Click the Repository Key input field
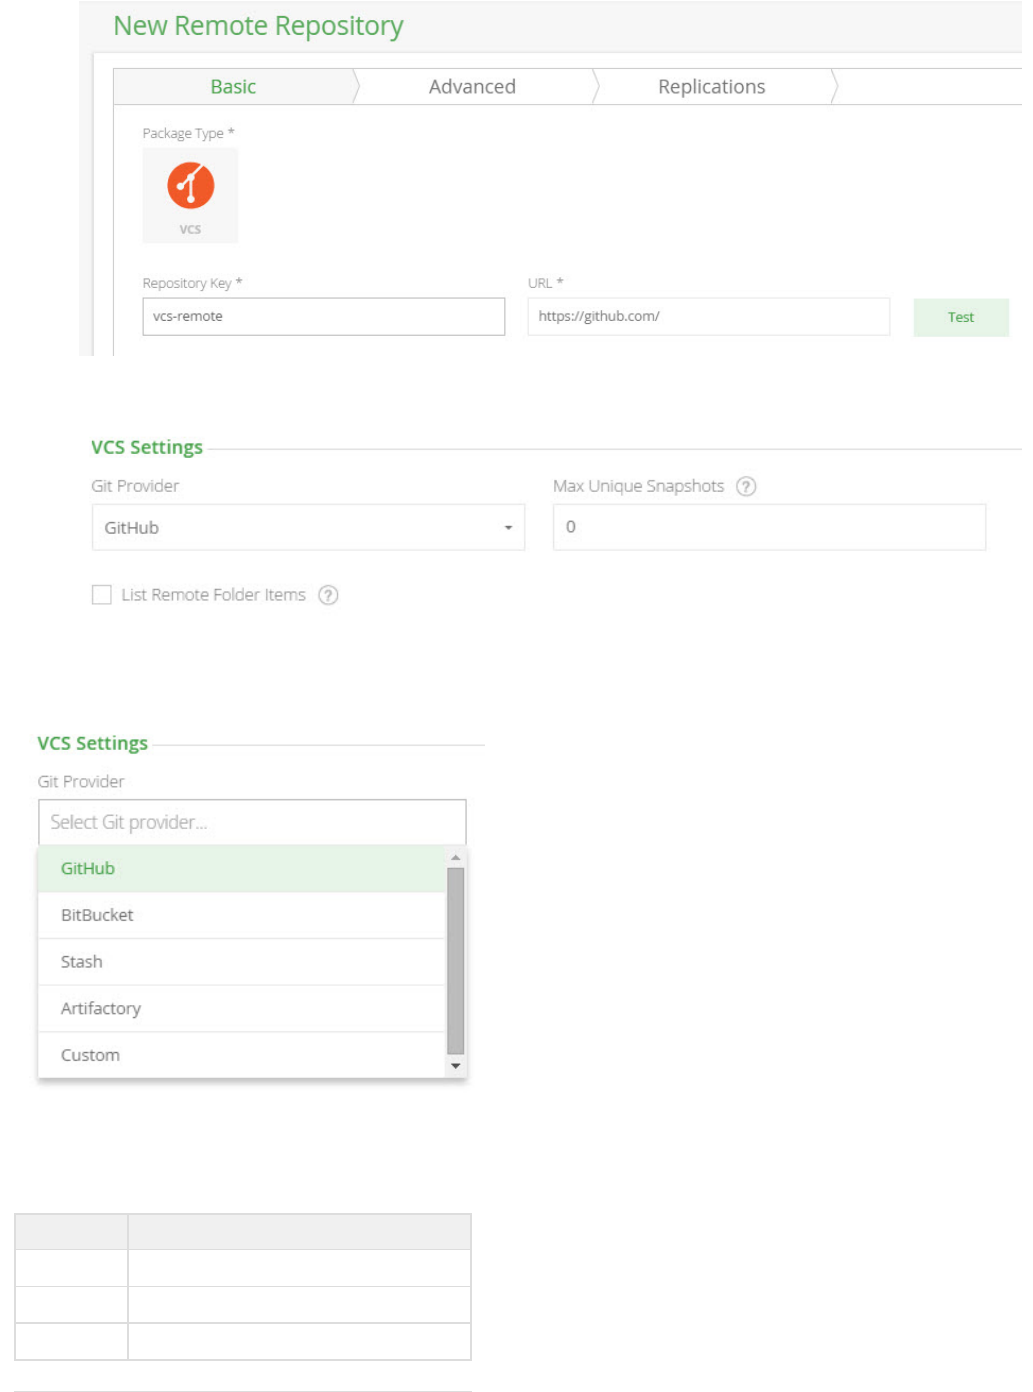Image resolution: width=1033 pixels, height=1392 pixels. (323, 317)
